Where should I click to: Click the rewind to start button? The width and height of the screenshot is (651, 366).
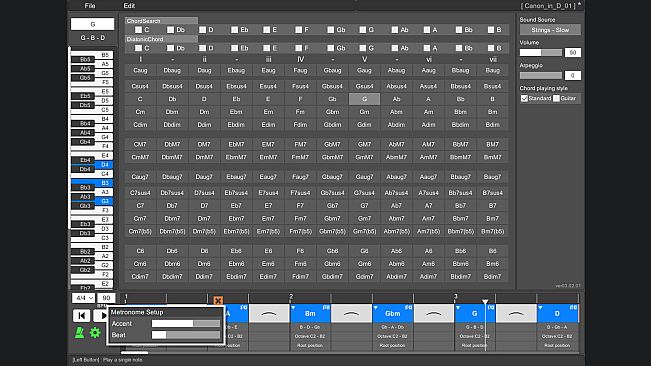pyautogui.click(x=81, y=316)
